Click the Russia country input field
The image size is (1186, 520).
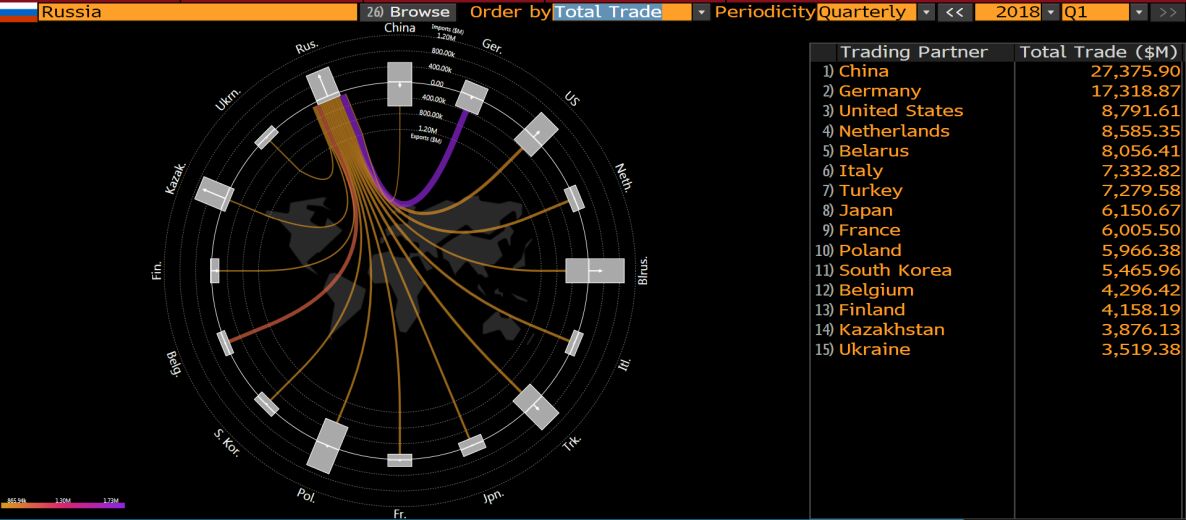click(197, 12)
